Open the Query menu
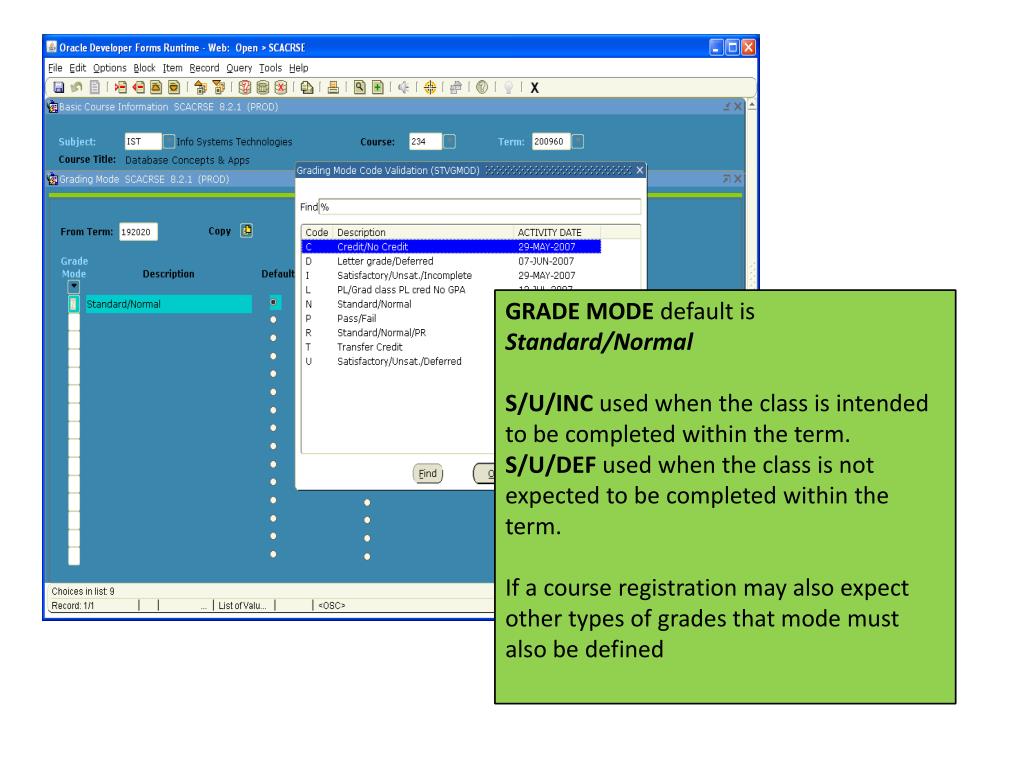The image size is (1024, 768). [x=239, y=68]
